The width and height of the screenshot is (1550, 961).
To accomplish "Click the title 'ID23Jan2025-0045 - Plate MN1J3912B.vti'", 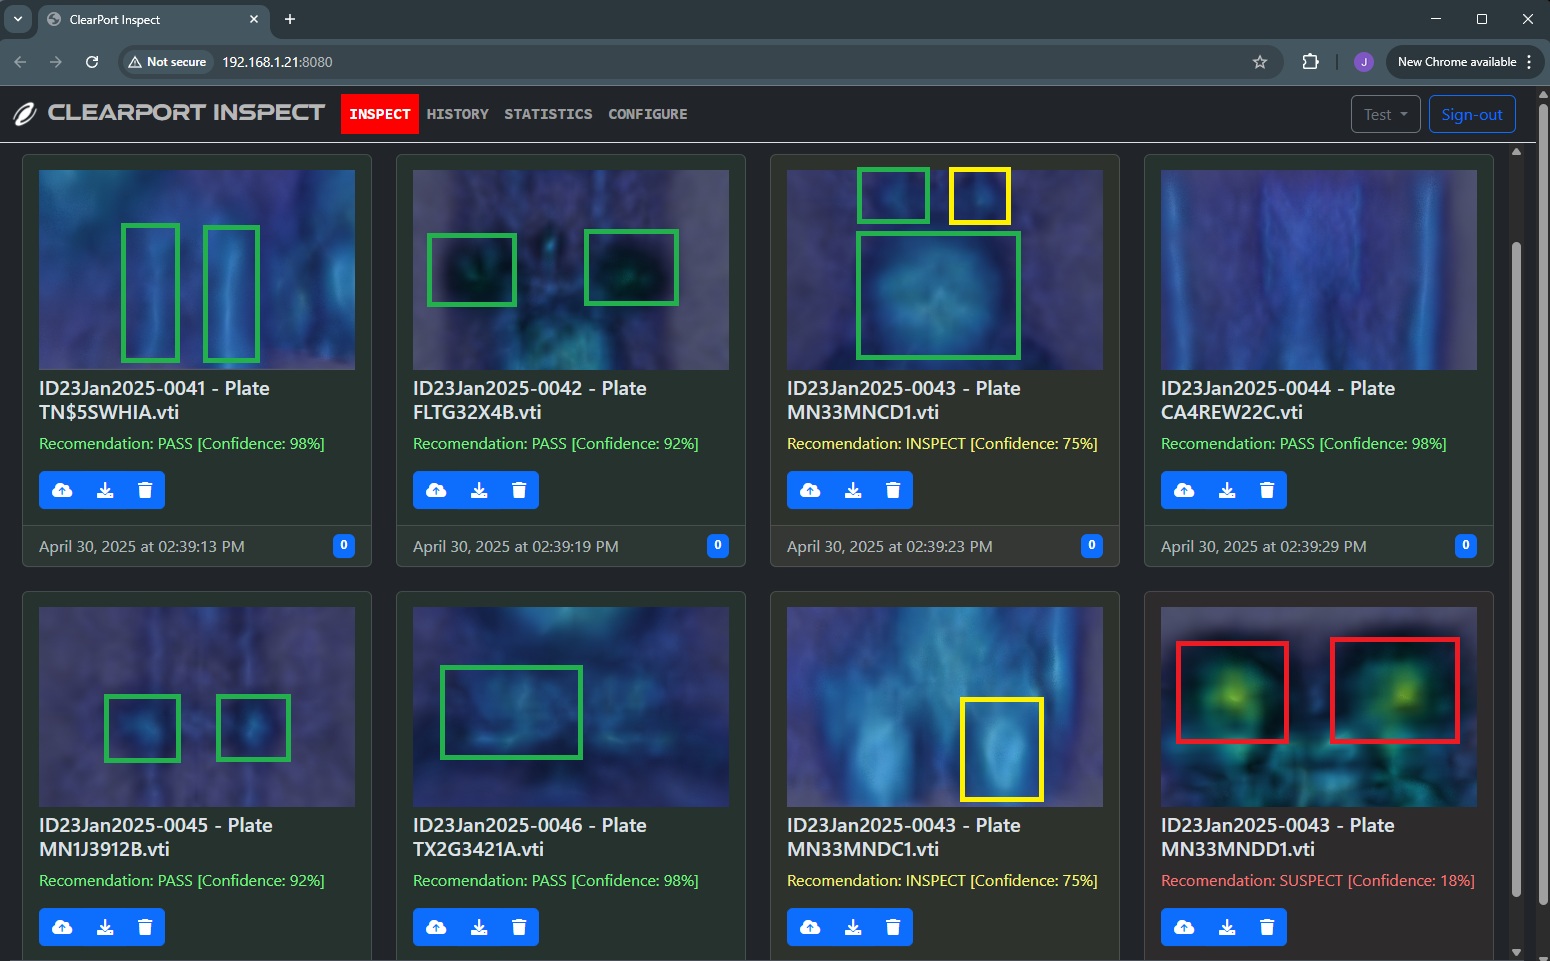I will pyautogui.click(x=156, y=837).
